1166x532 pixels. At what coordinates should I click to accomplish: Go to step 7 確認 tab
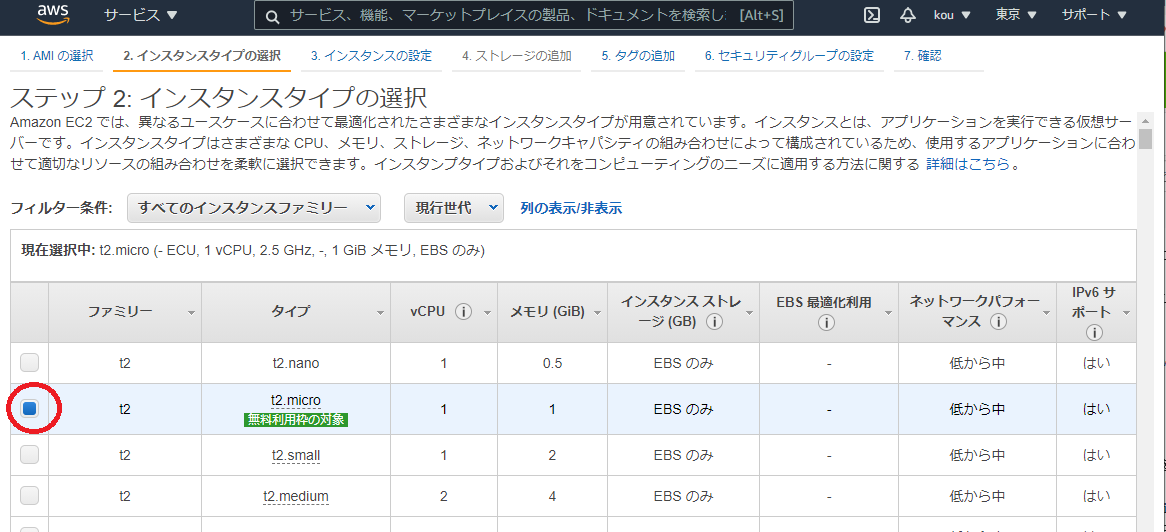click(923, 56)
